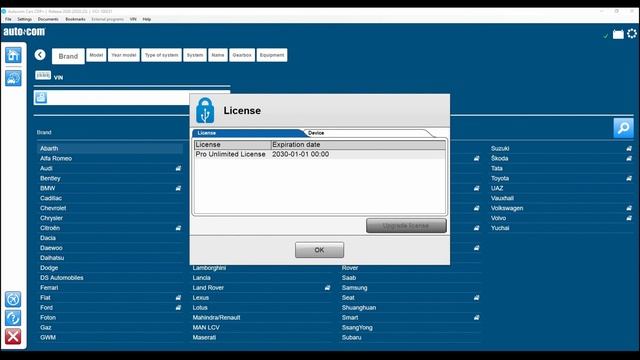The width and height of the screenshot is (640, 360).
Task: Select the Year model step tab
Action: [124, 55]
